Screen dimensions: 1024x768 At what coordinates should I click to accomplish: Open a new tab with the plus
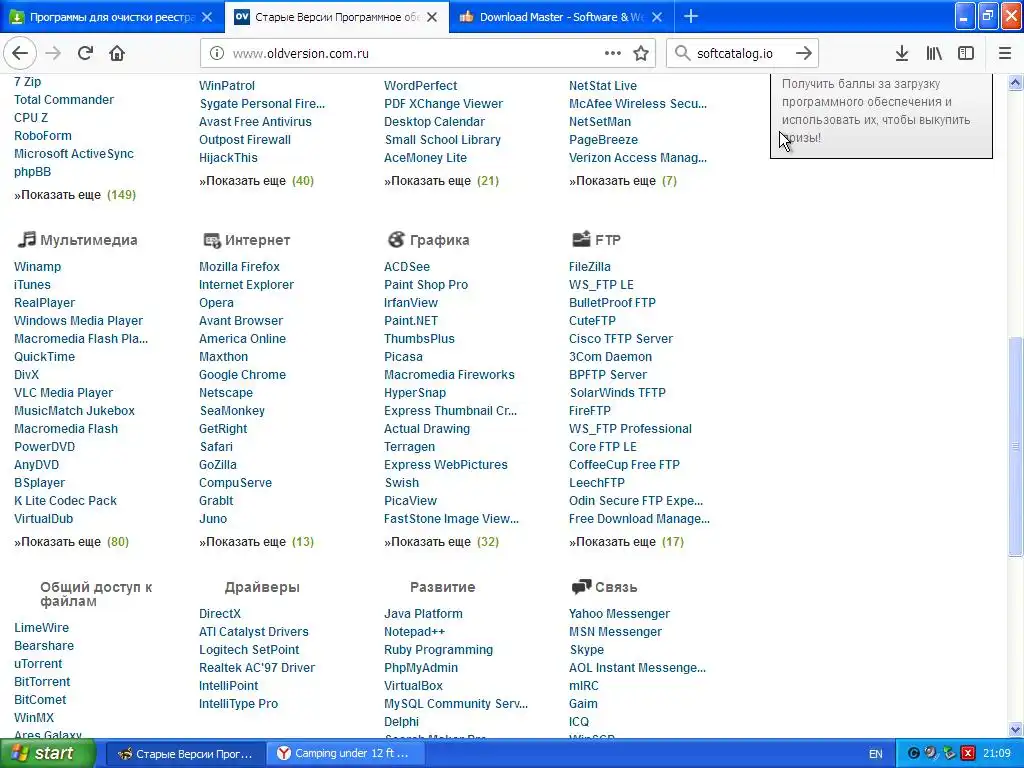coord(690,17)
